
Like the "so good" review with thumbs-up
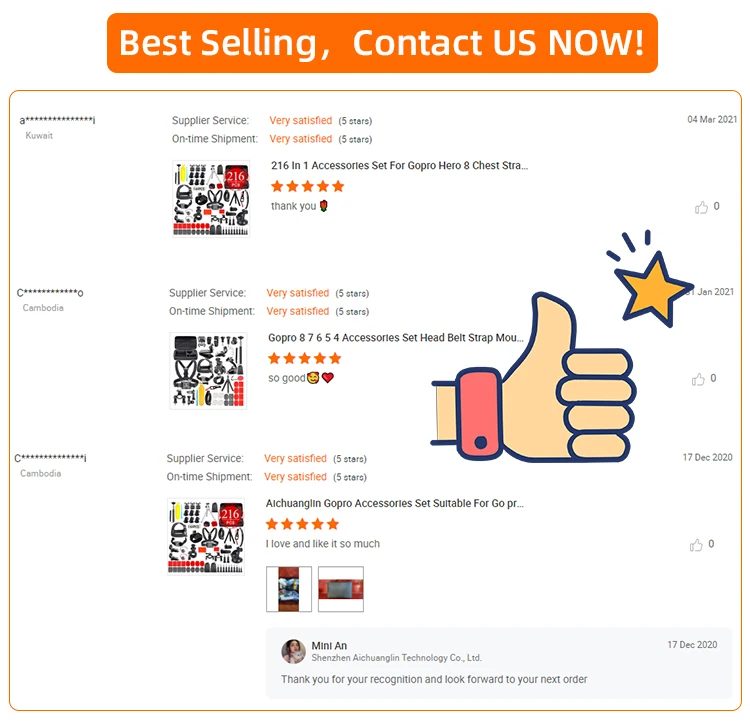tap(698, 379)
